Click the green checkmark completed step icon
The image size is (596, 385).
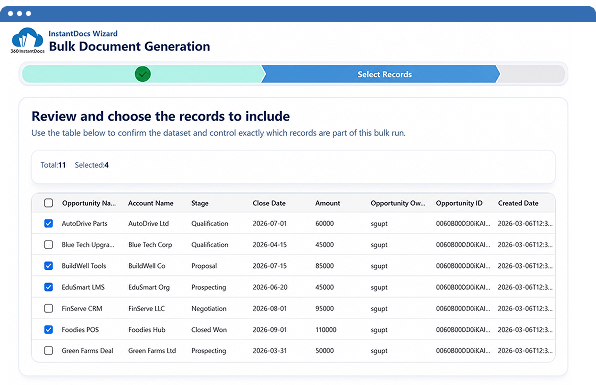point(143,74)
